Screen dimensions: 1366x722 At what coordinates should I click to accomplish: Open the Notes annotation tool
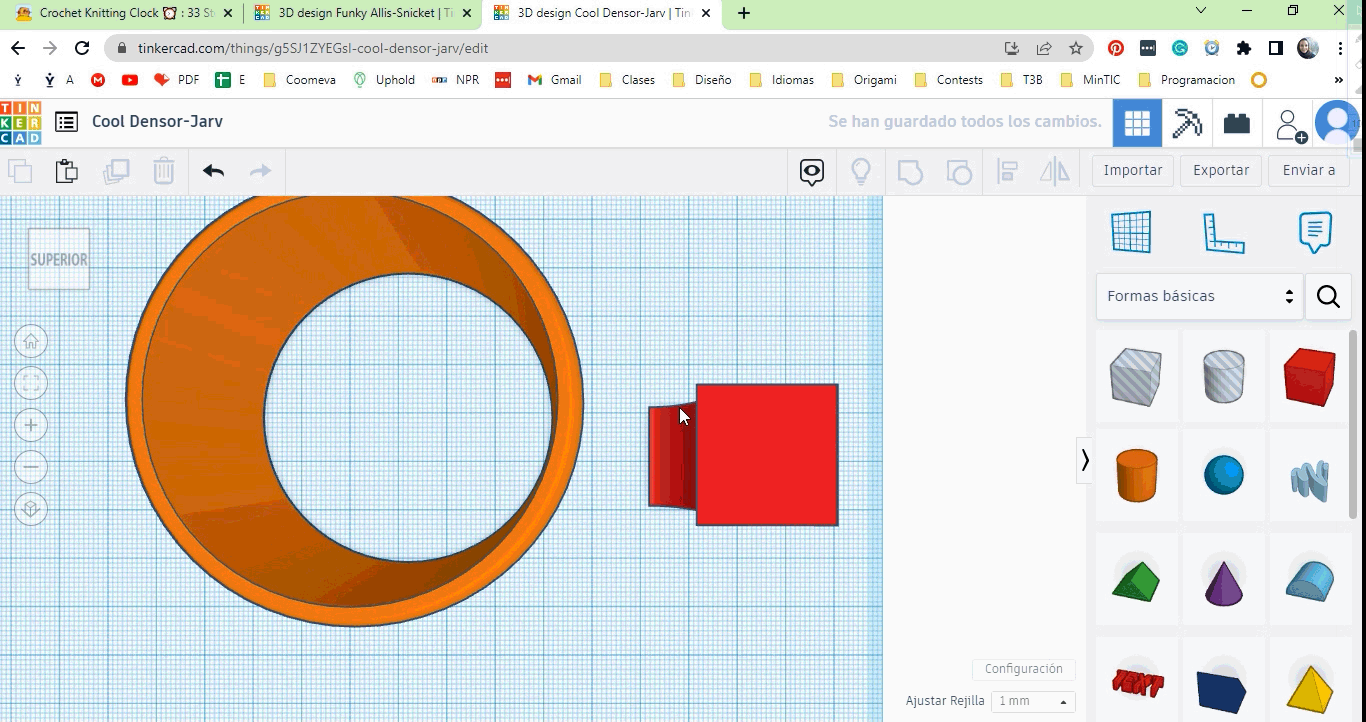[1314, 231]
